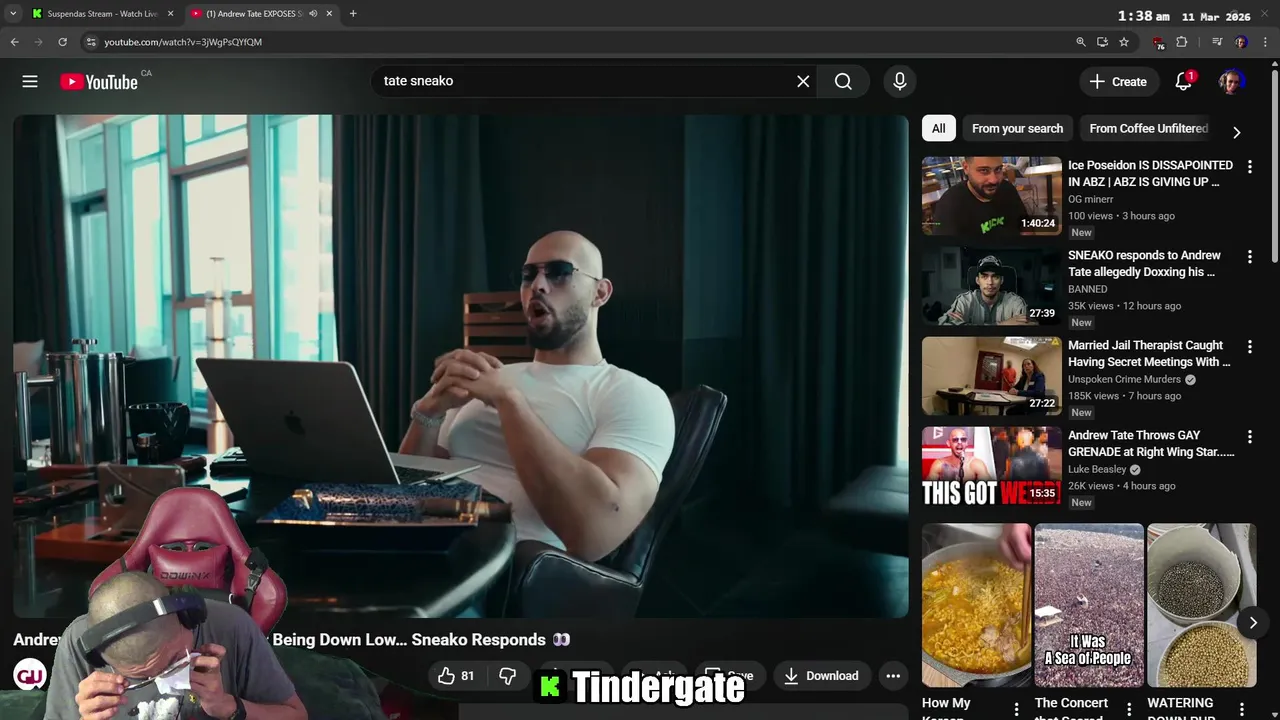Show more filter chips with right arrow
1280x720 pixels.
click(1237, 132)
